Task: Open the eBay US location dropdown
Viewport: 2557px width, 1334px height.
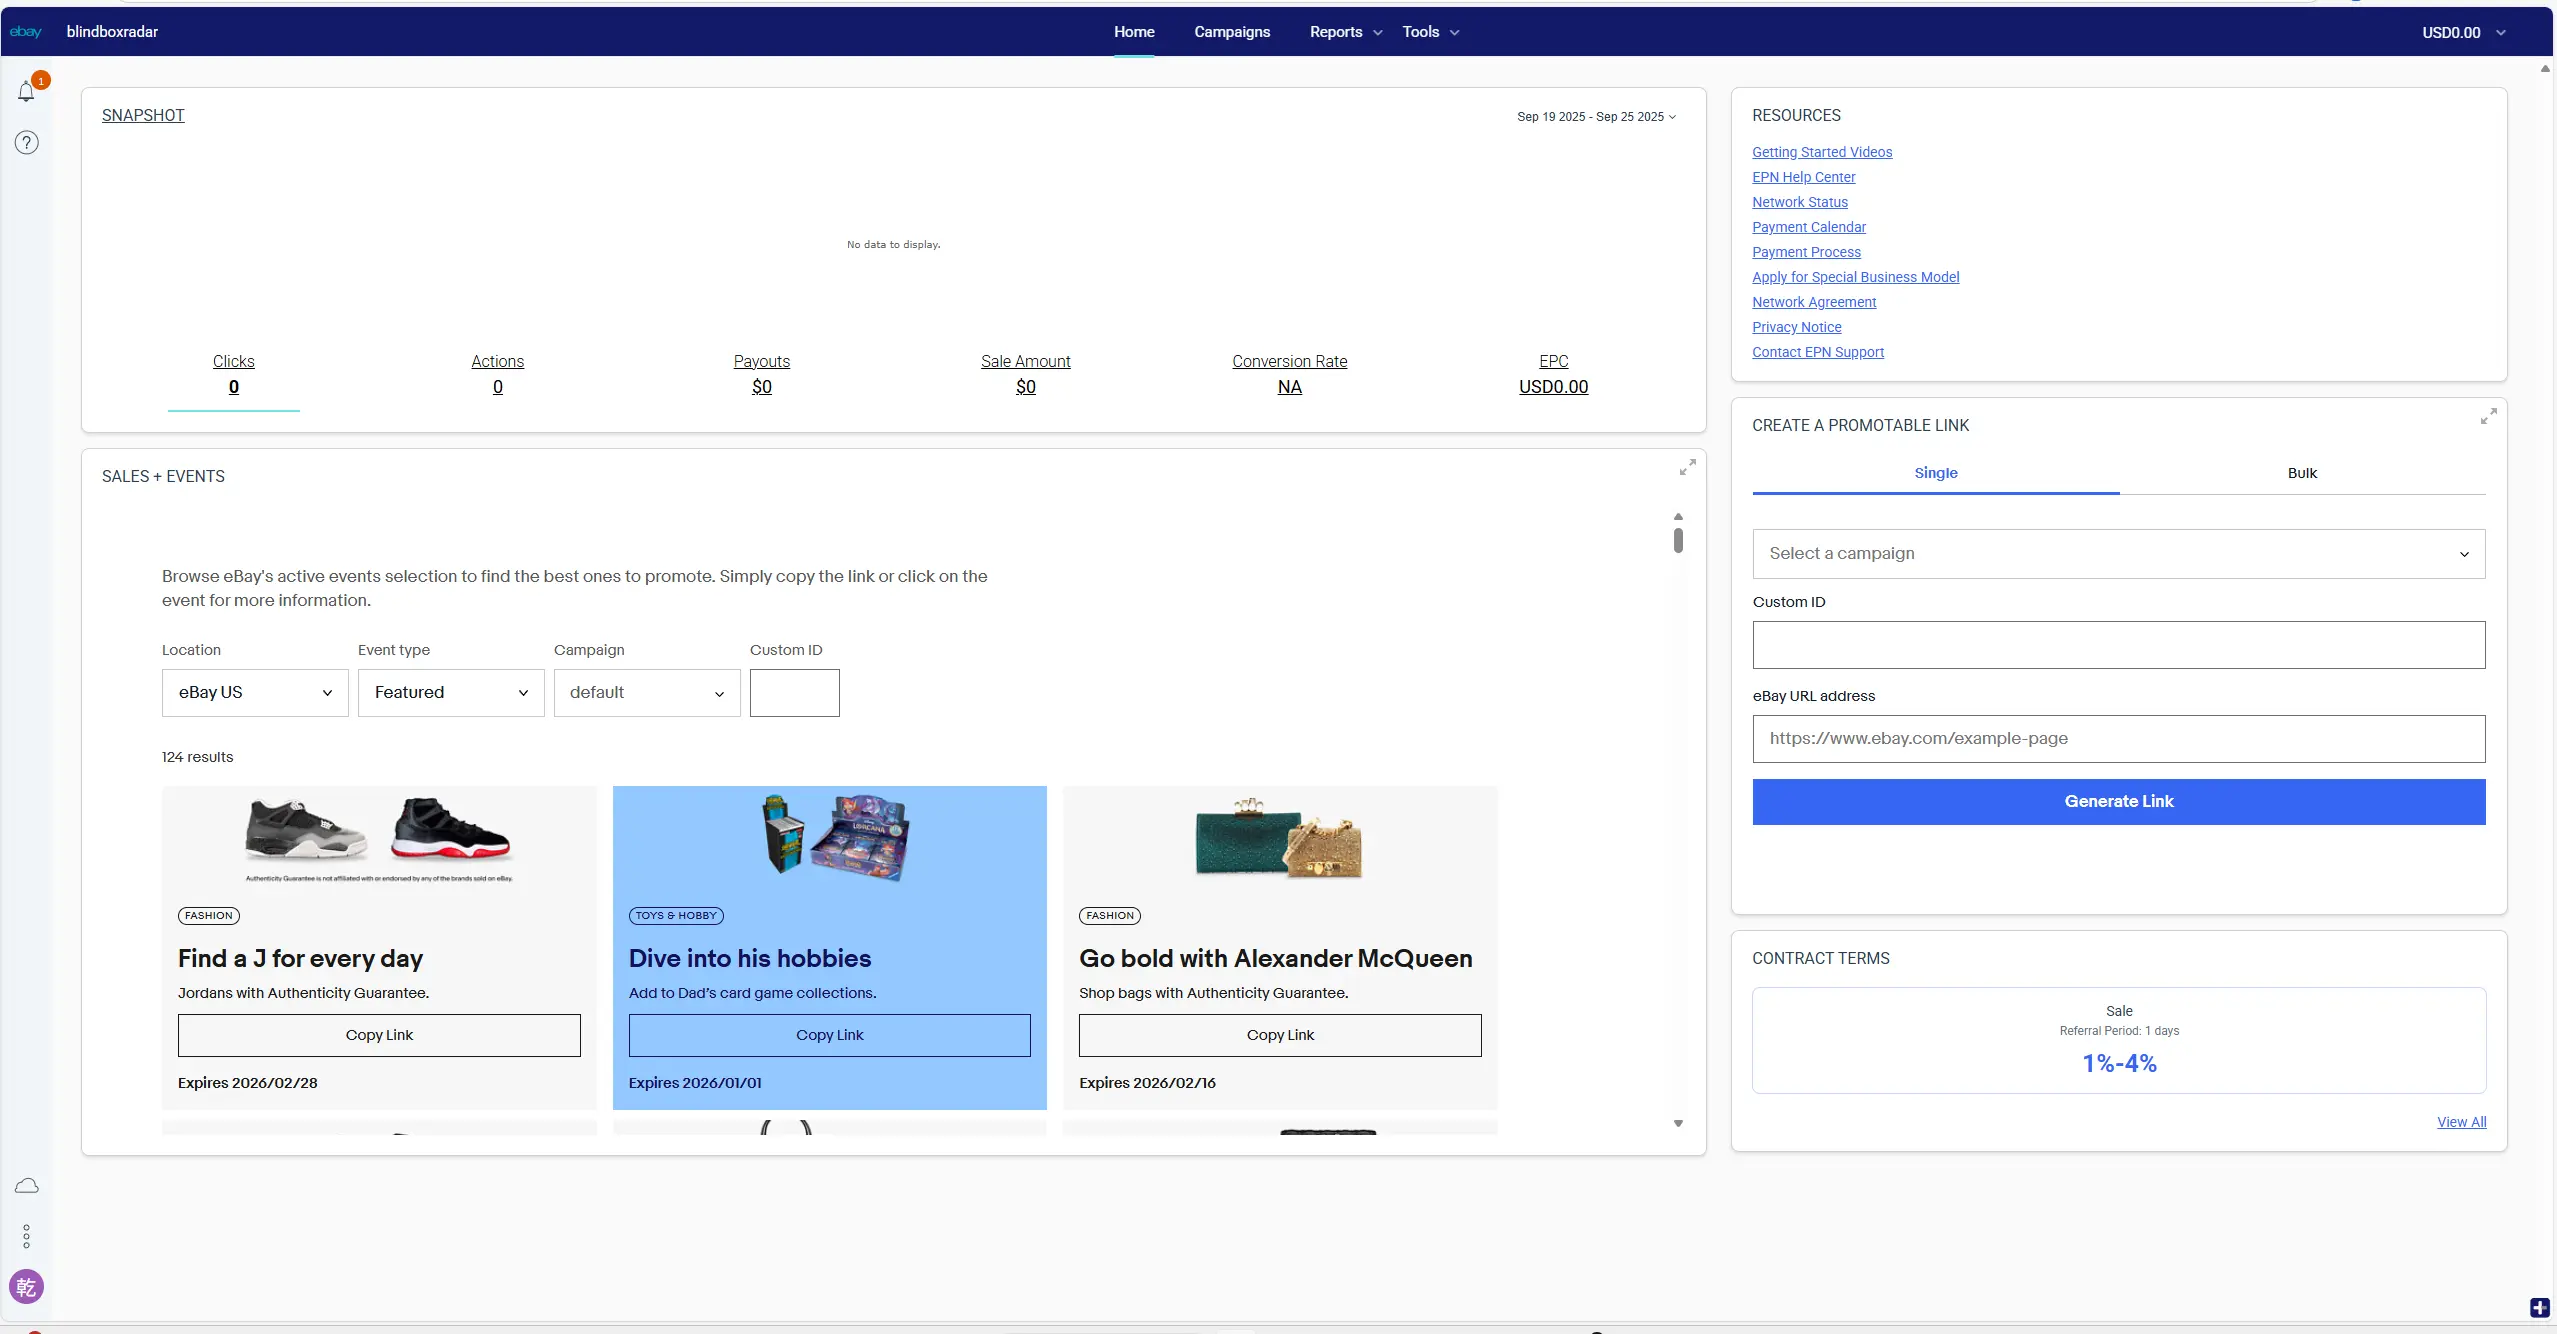Action: point(255,692)
